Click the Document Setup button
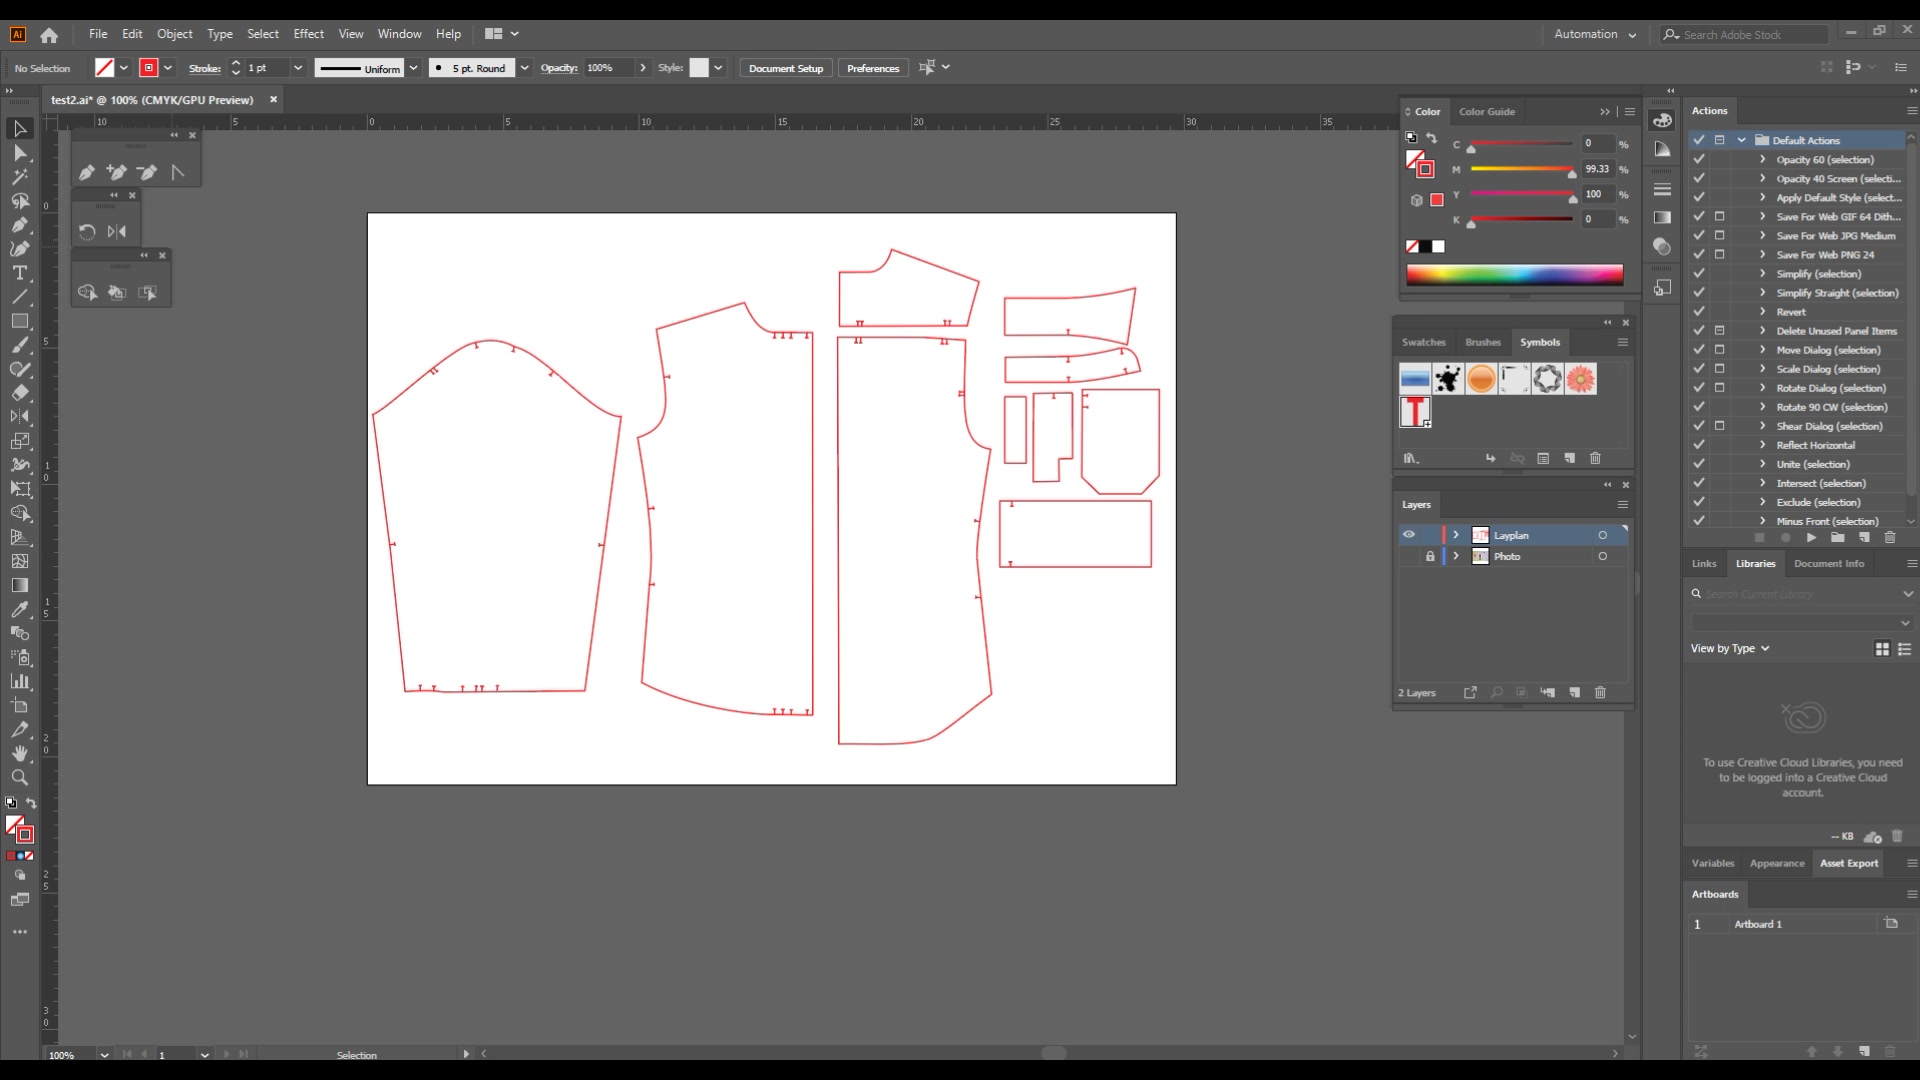Screen dimensions: 1920x1080 (x=785, y=67)
